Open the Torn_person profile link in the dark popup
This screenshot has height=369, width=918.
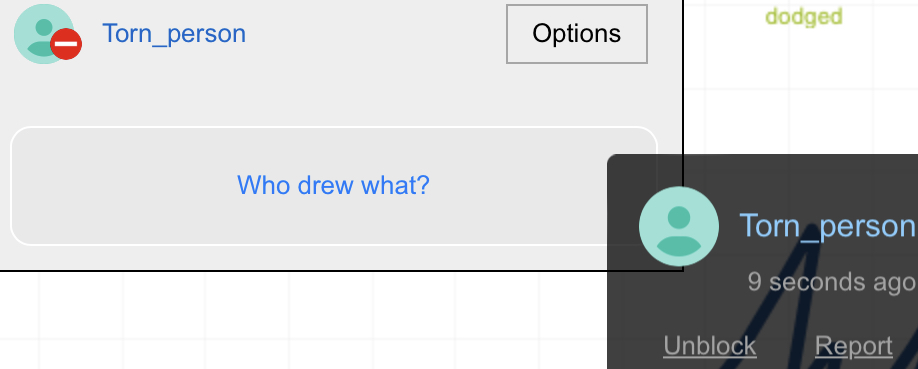pos(827,226)
